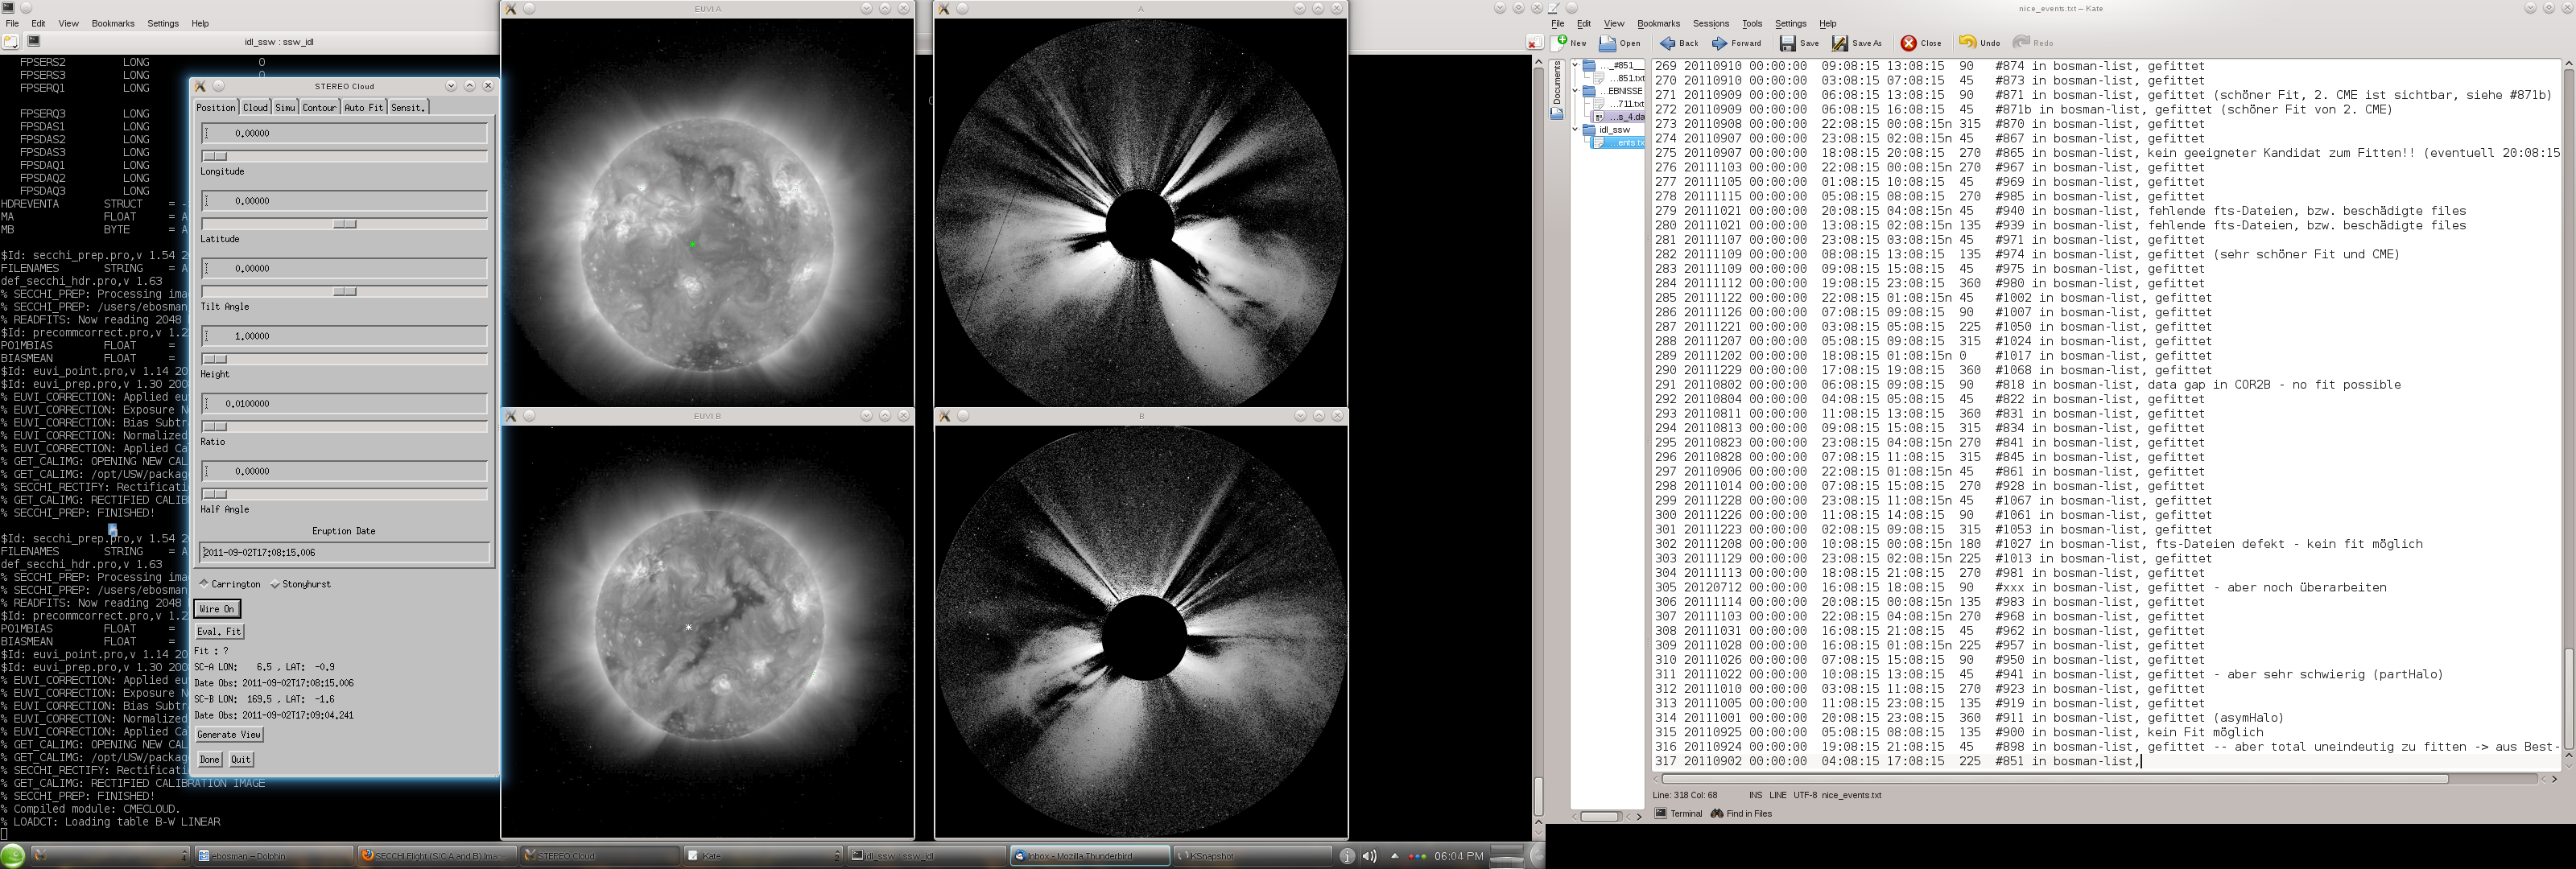
Task: Click Terminal panel button at Kate bottom
Action: coord(1678,813)
